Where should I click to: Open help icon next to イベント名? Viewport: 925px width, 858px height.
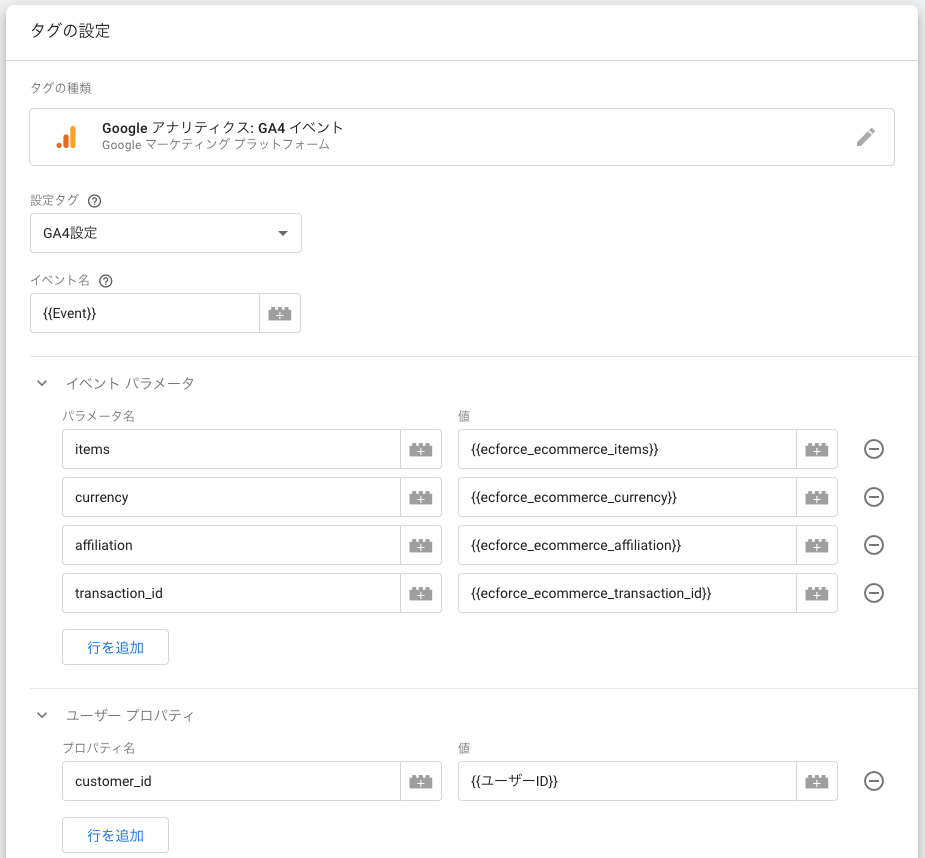pos(106,281)
